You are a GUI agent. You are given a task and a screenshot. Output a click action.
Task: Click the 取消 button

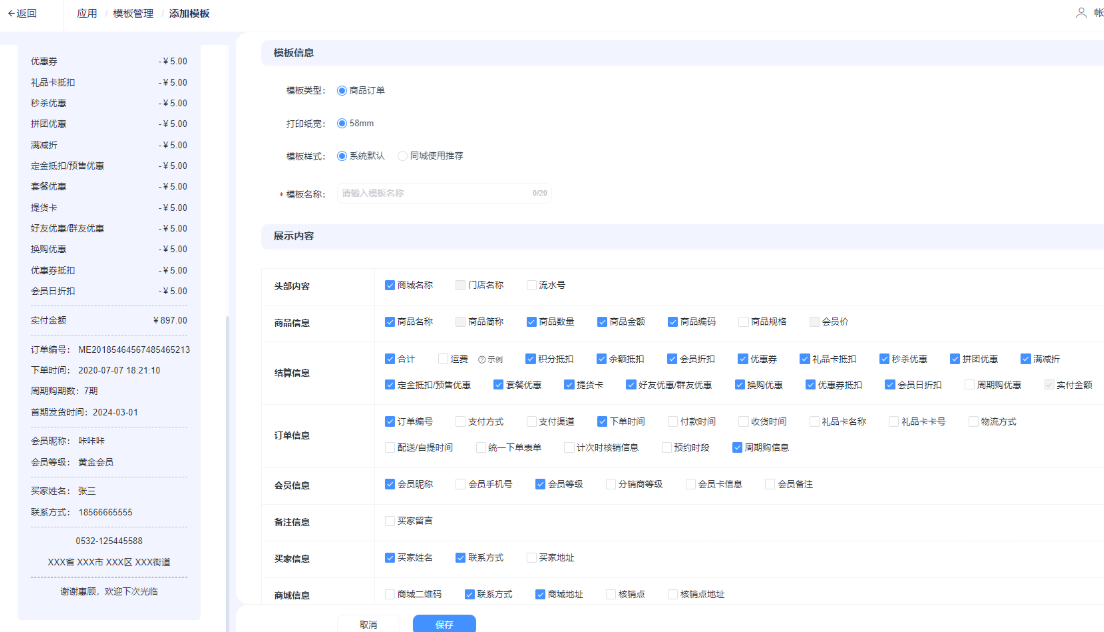[368, 624]
